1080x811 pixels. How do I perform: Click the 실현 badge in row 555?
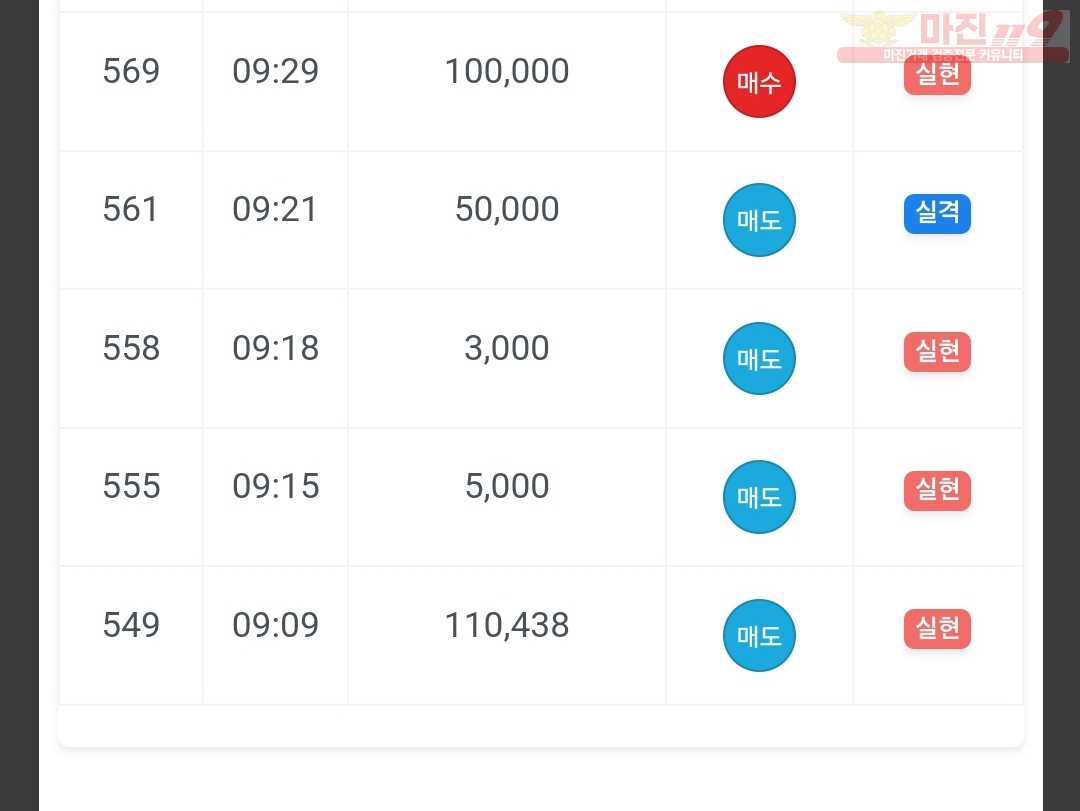click(937, 491)
